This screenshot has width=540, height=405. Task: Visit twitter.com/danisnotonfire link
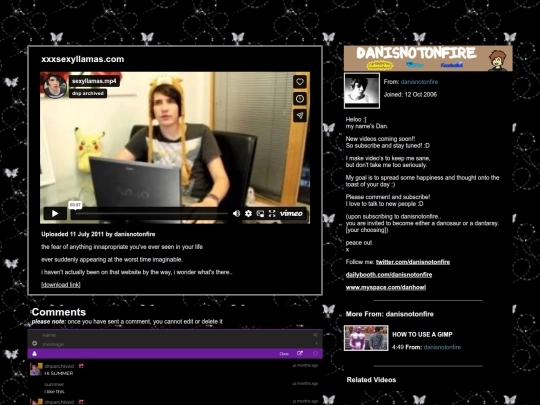tap(413, 262)
